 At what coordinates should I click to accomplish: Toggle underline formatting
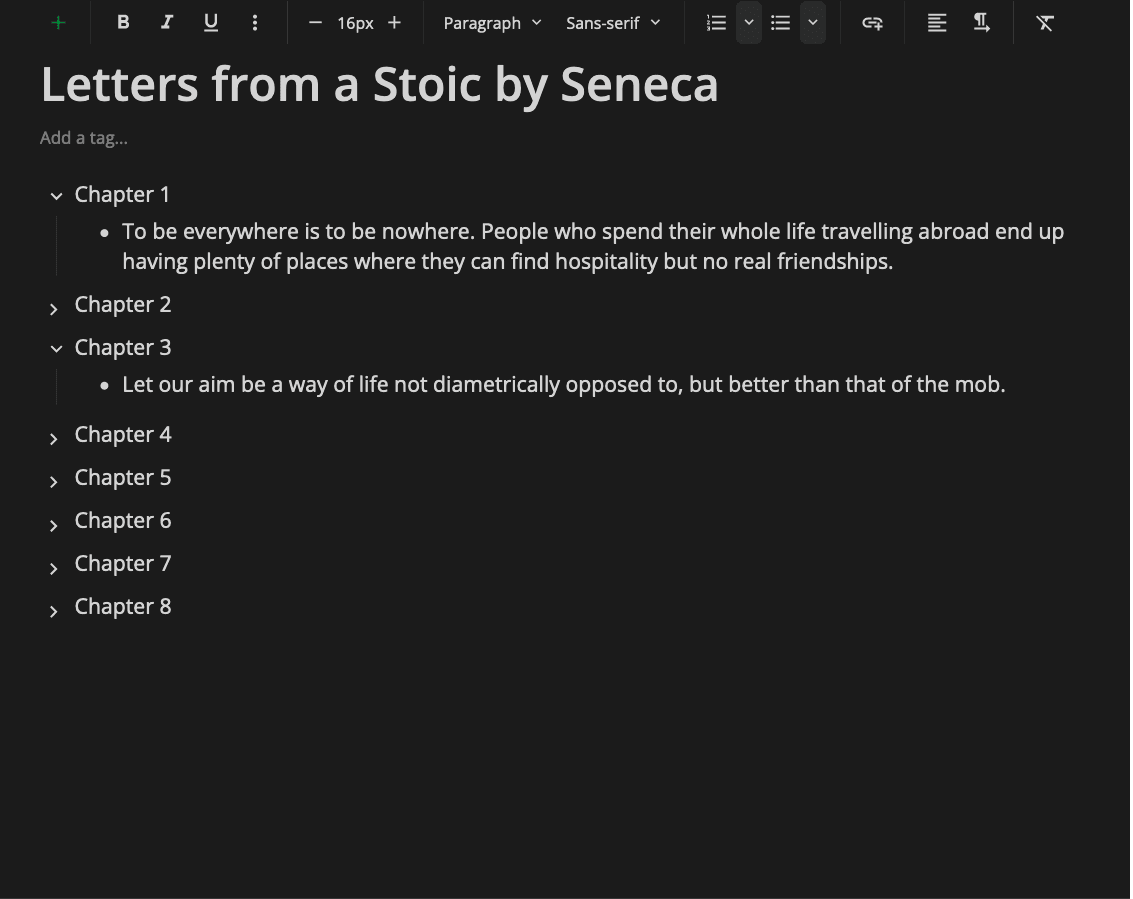click(x=211, y=22)
